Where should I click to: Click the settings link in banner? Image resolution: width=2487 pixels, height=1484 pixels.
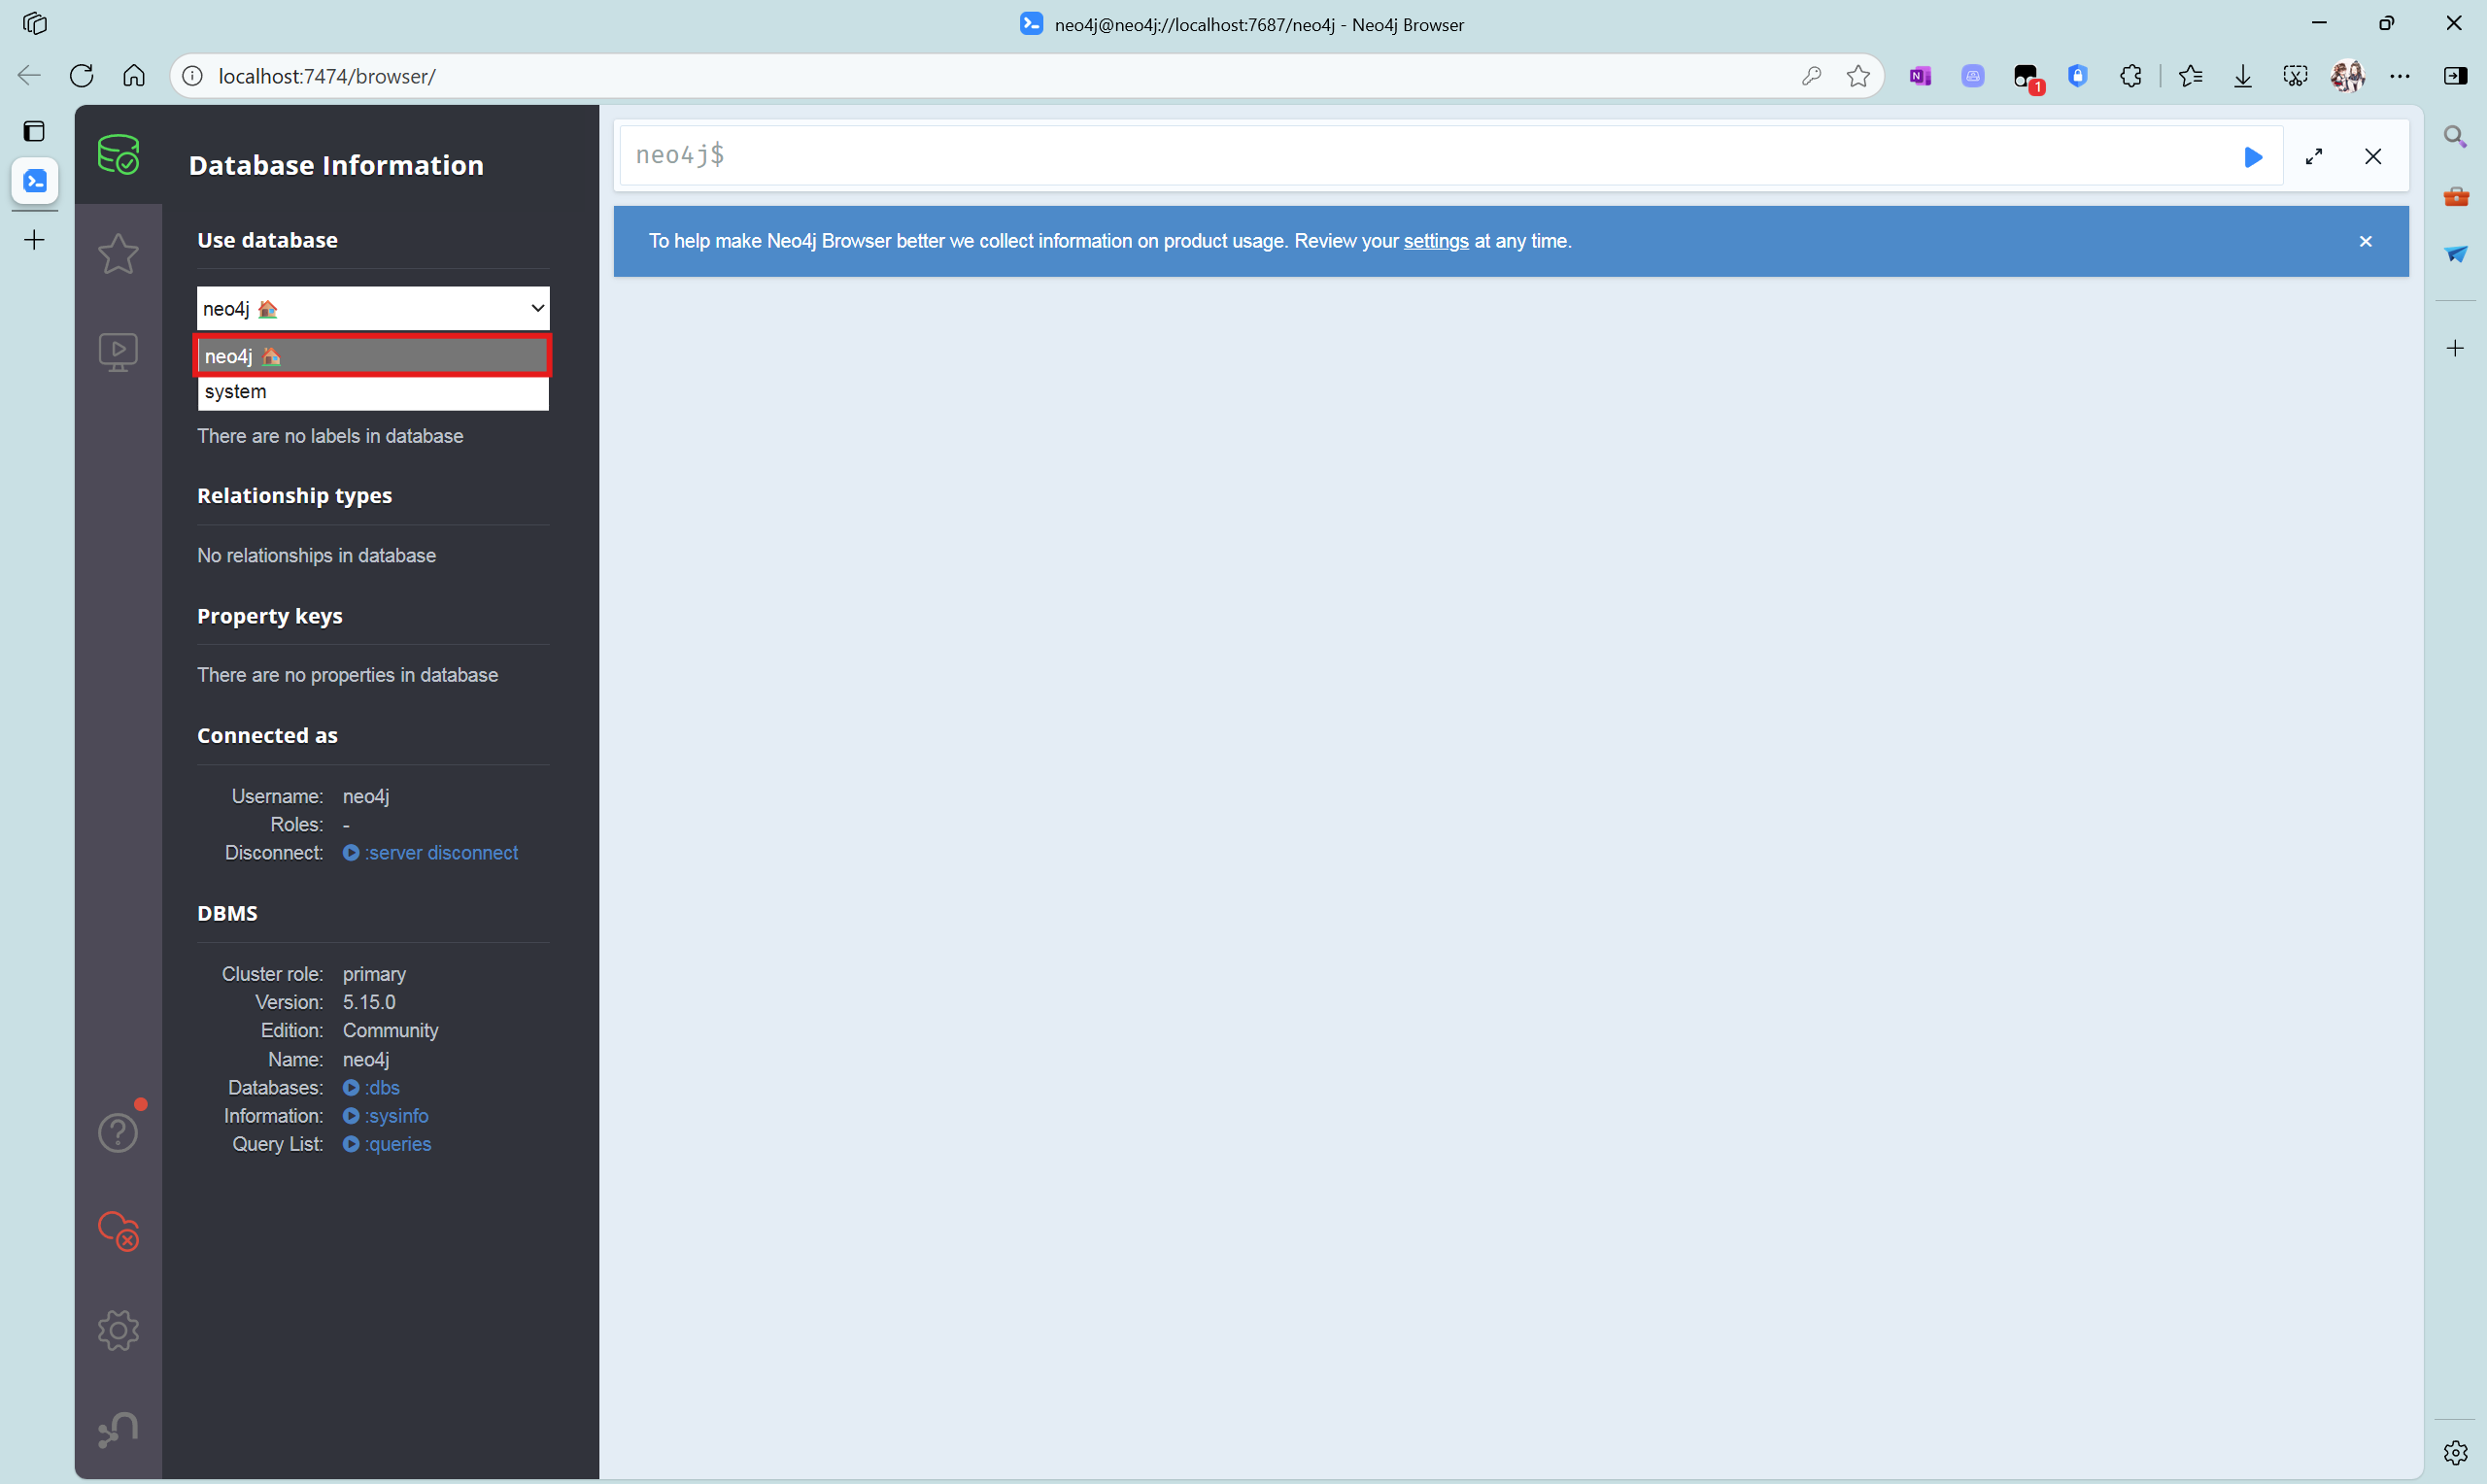point(1435,241)
